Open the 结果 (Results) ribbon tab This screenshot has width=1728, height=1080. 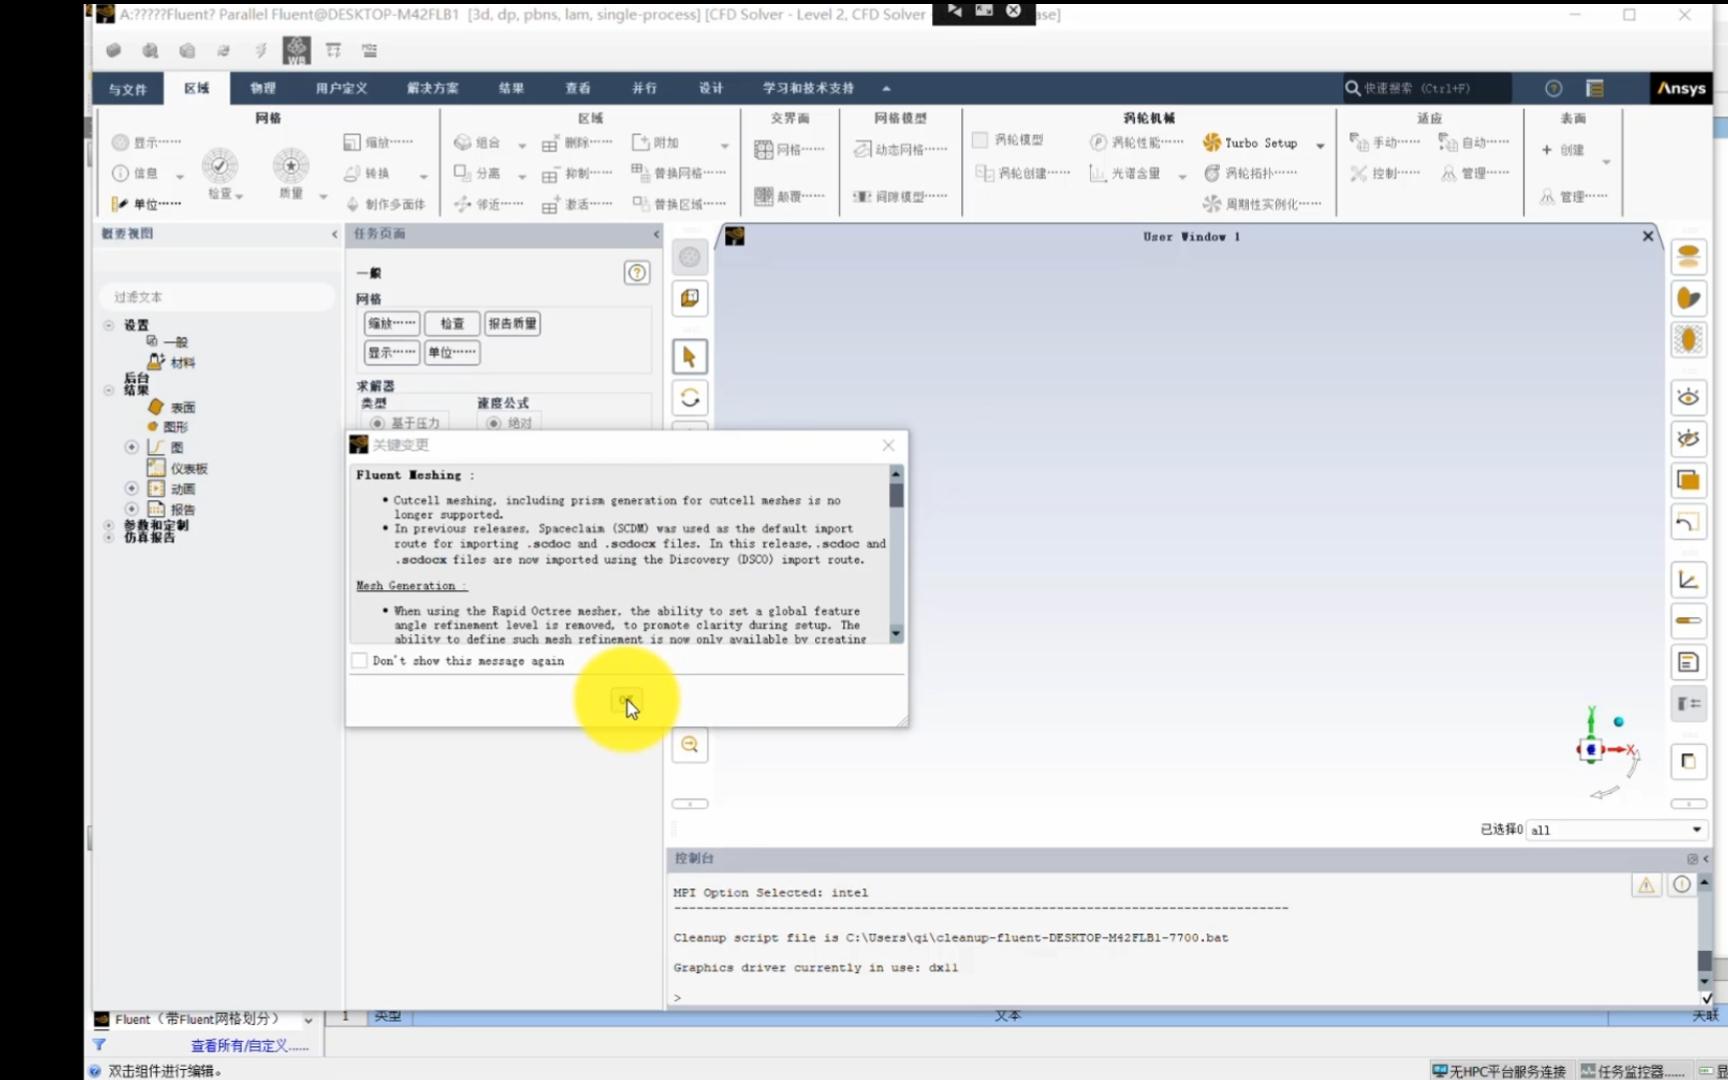pos(512,88)
